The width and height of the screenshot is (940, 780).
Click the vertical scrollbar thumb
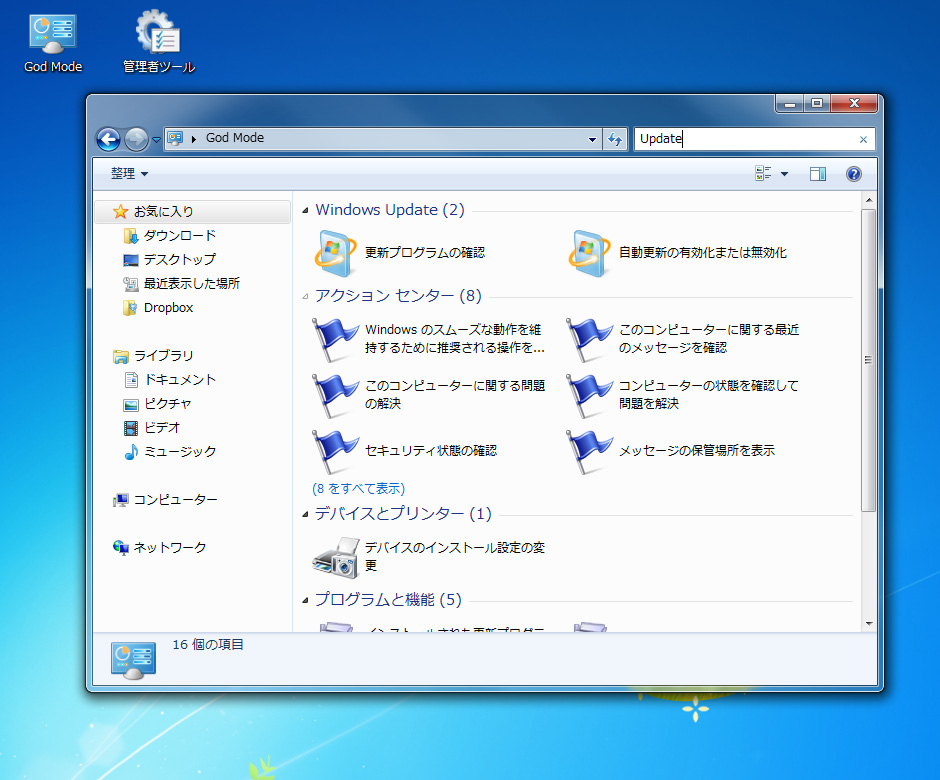click(869, 360)
